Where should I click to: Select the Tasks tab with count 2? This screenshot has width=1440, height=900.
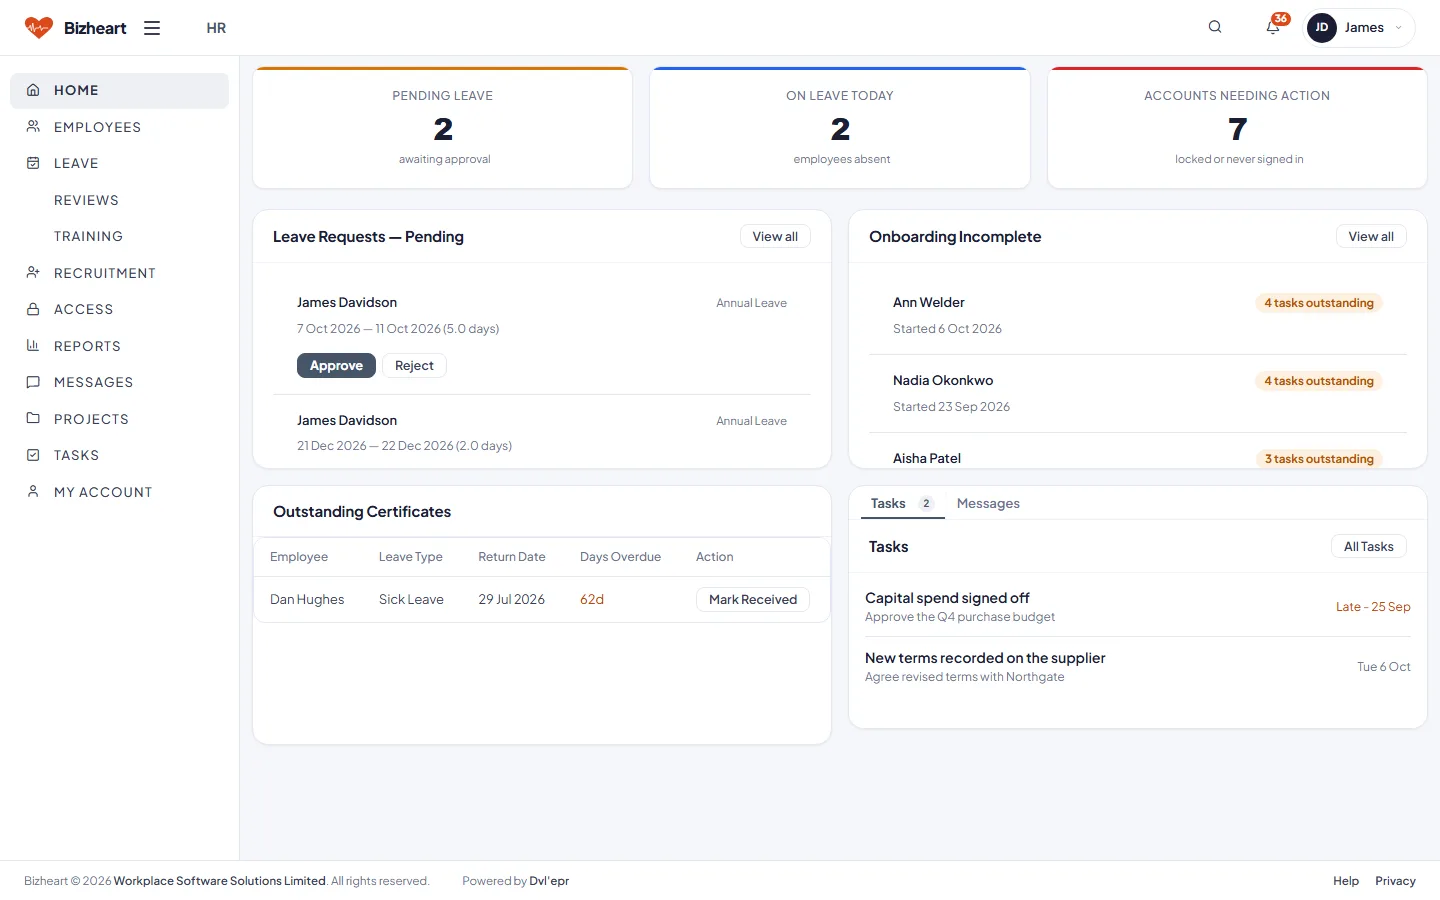[x=902, y=503]
